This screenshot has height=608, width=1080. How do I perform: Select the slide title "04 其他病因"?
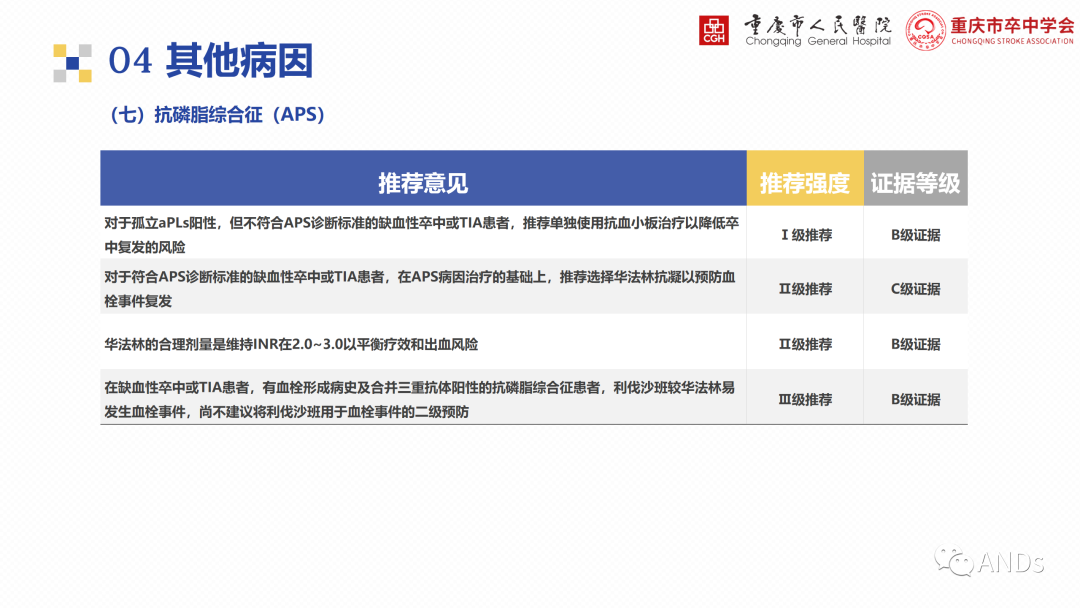211,61
